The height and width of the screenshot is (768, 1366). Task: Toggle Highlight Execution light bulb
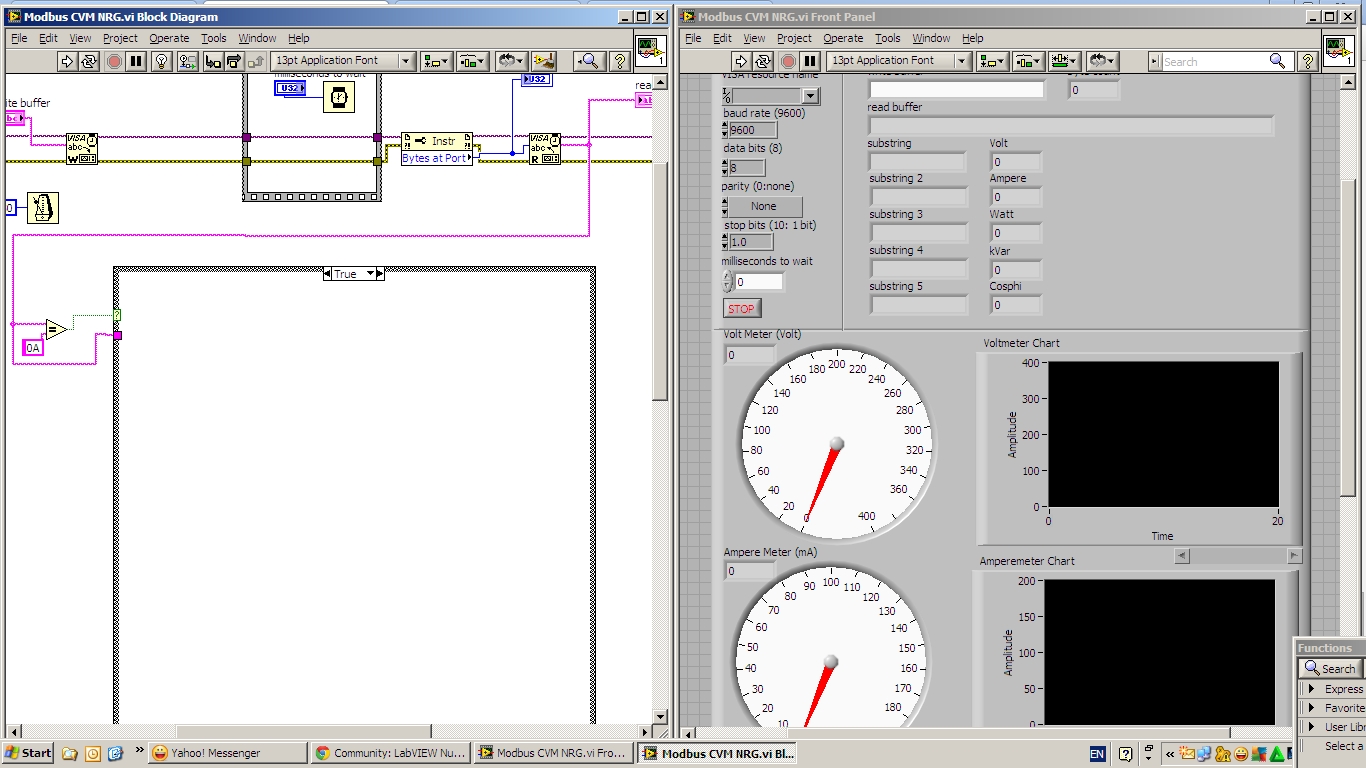point(162,61)
